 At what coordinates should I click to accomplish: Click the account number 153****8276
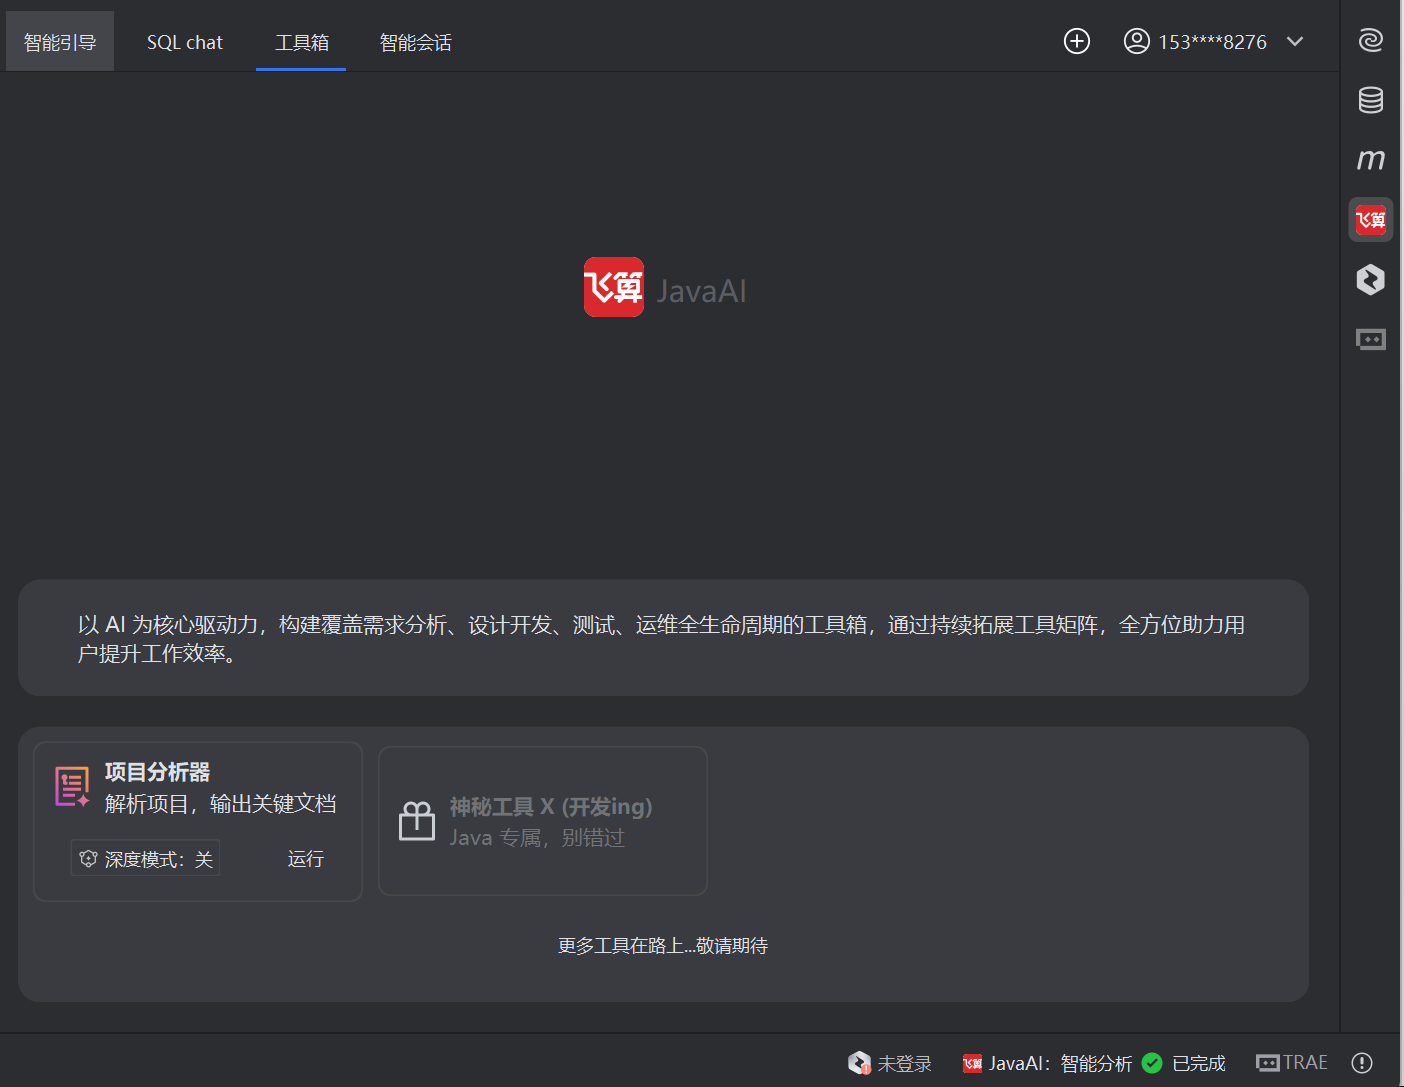(1212, 42)
